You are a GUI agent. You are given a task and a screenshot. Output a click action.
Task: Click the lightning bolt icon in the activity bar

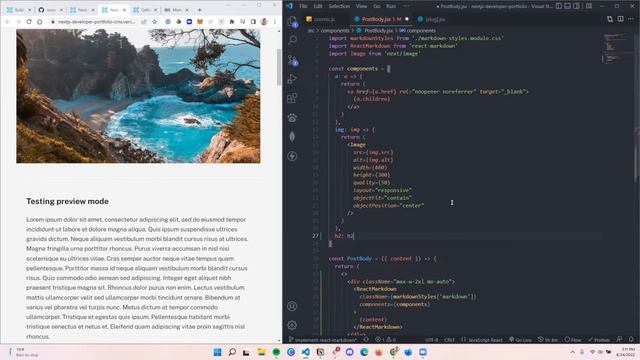pyautogui.click(x=292, y=156)
